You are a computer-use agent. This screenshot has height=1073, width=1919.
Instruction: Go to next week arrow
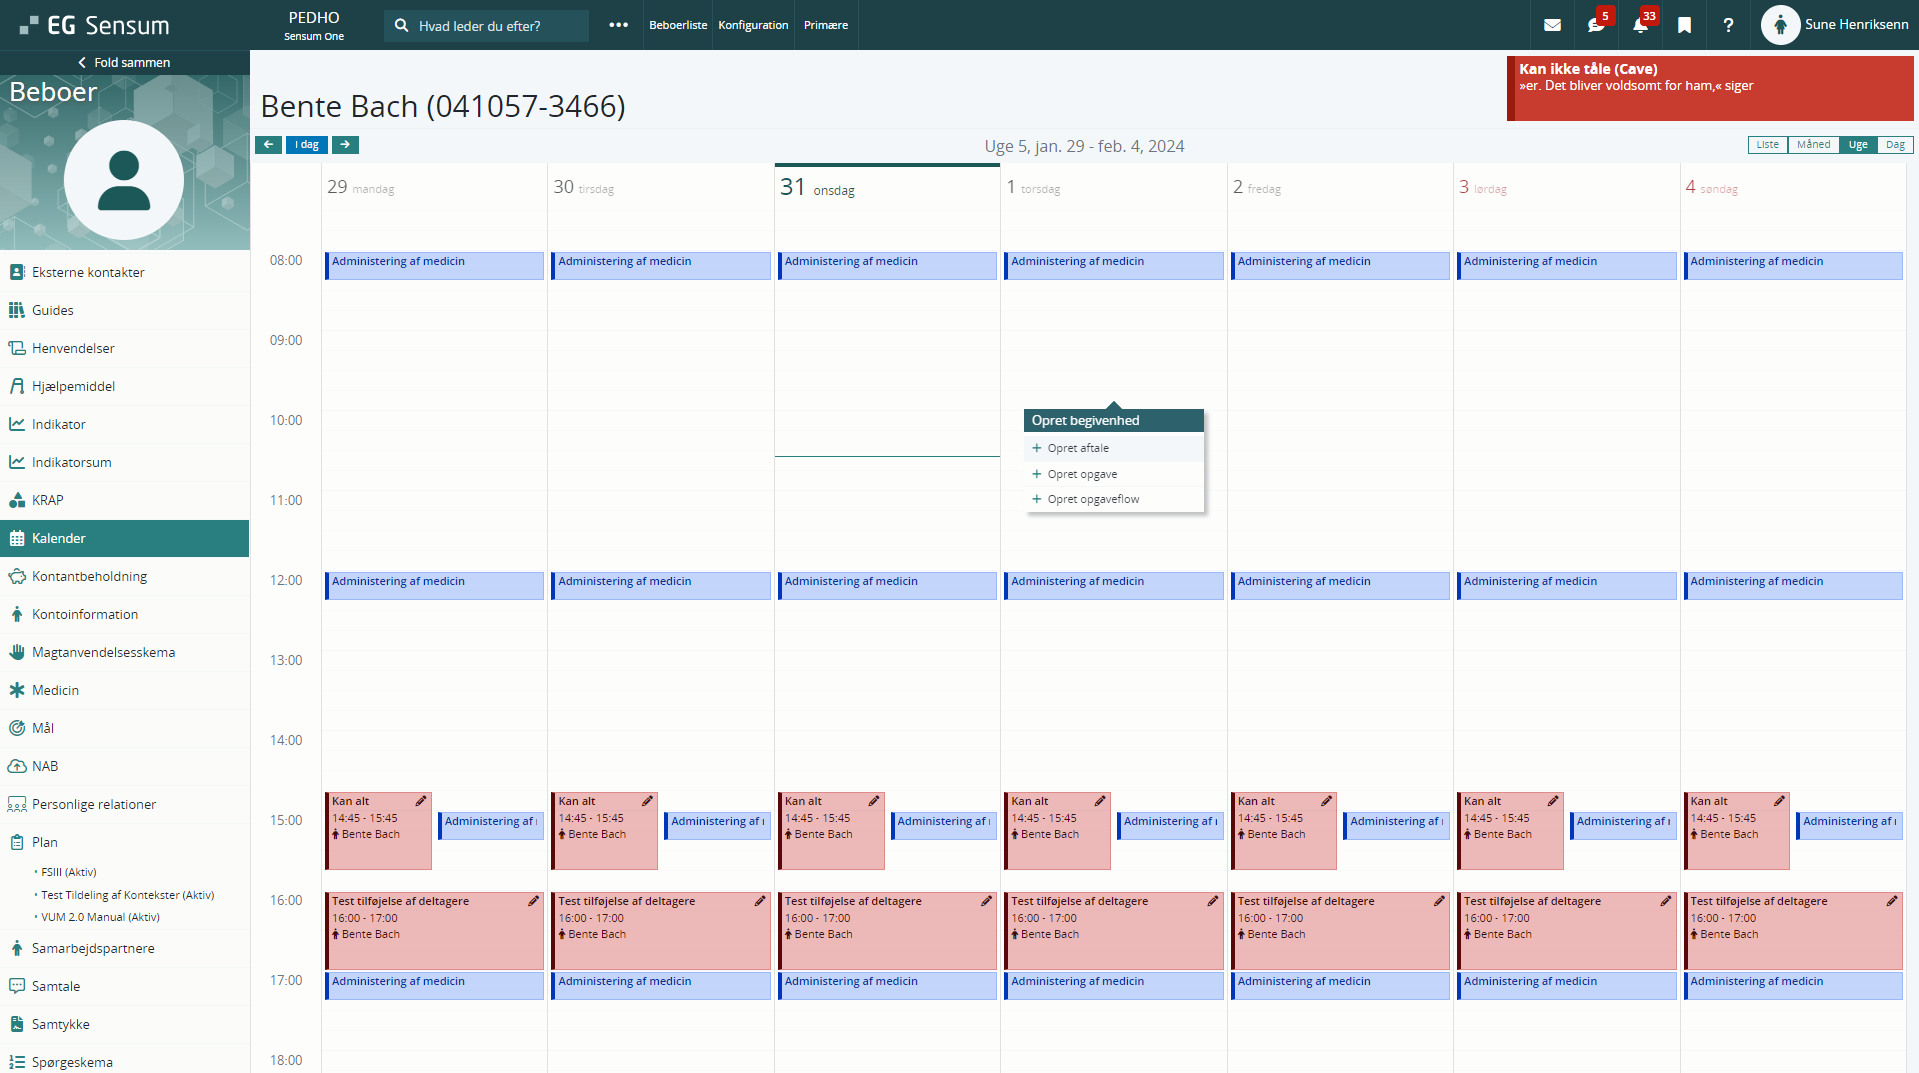click(x=345, y=145)
